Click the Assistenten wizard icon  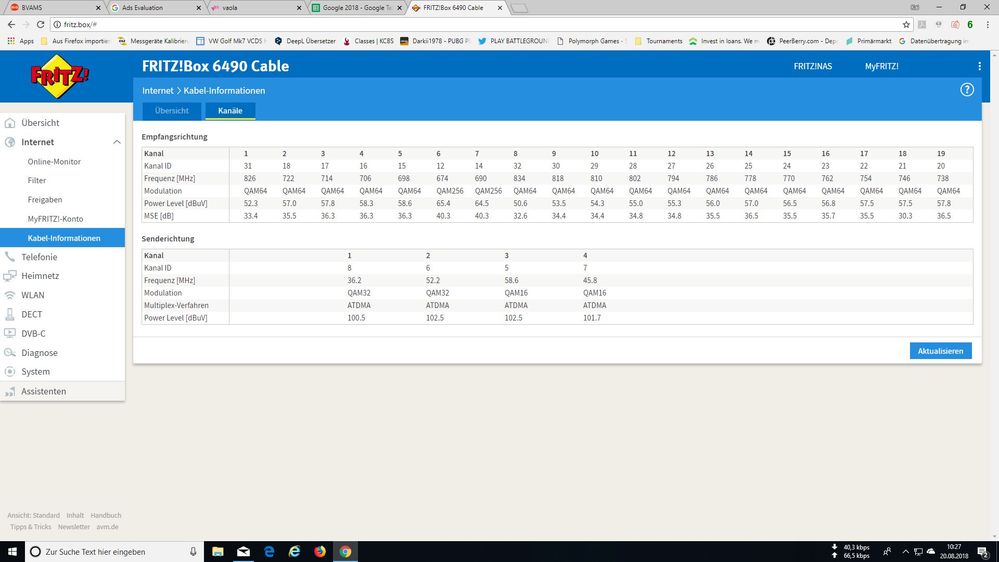coord(10,391)
